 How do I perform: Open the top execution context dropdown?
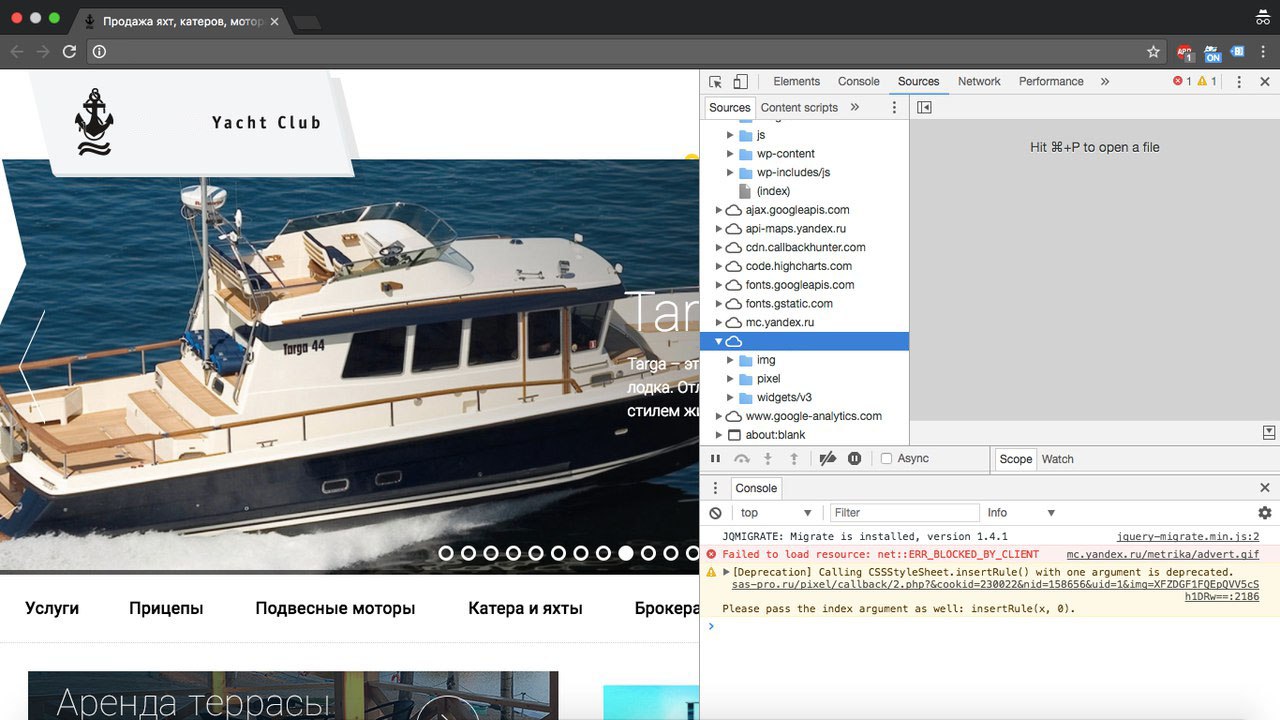[x=776, y=513]
